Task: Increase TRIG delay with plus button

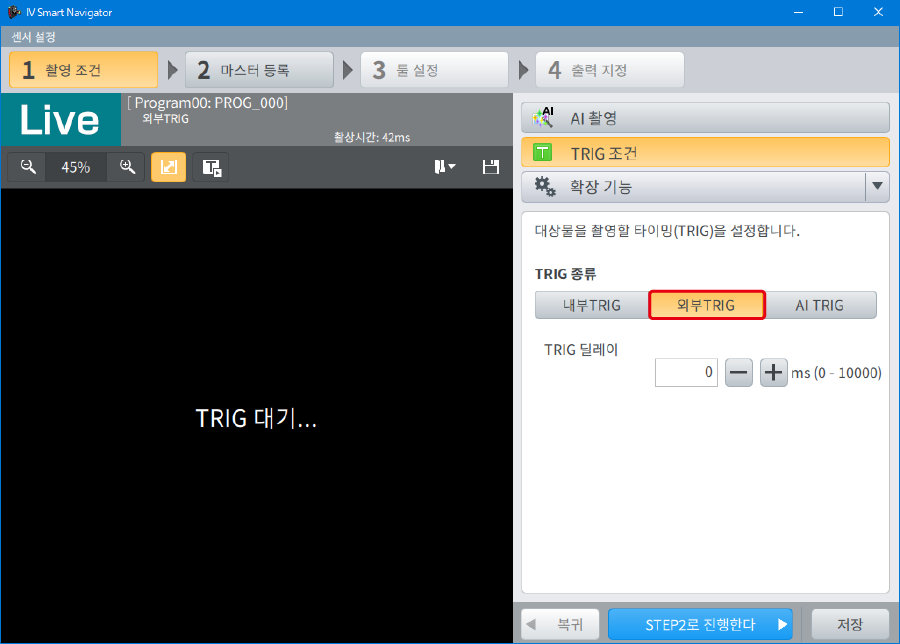Action: coord(774,373)
